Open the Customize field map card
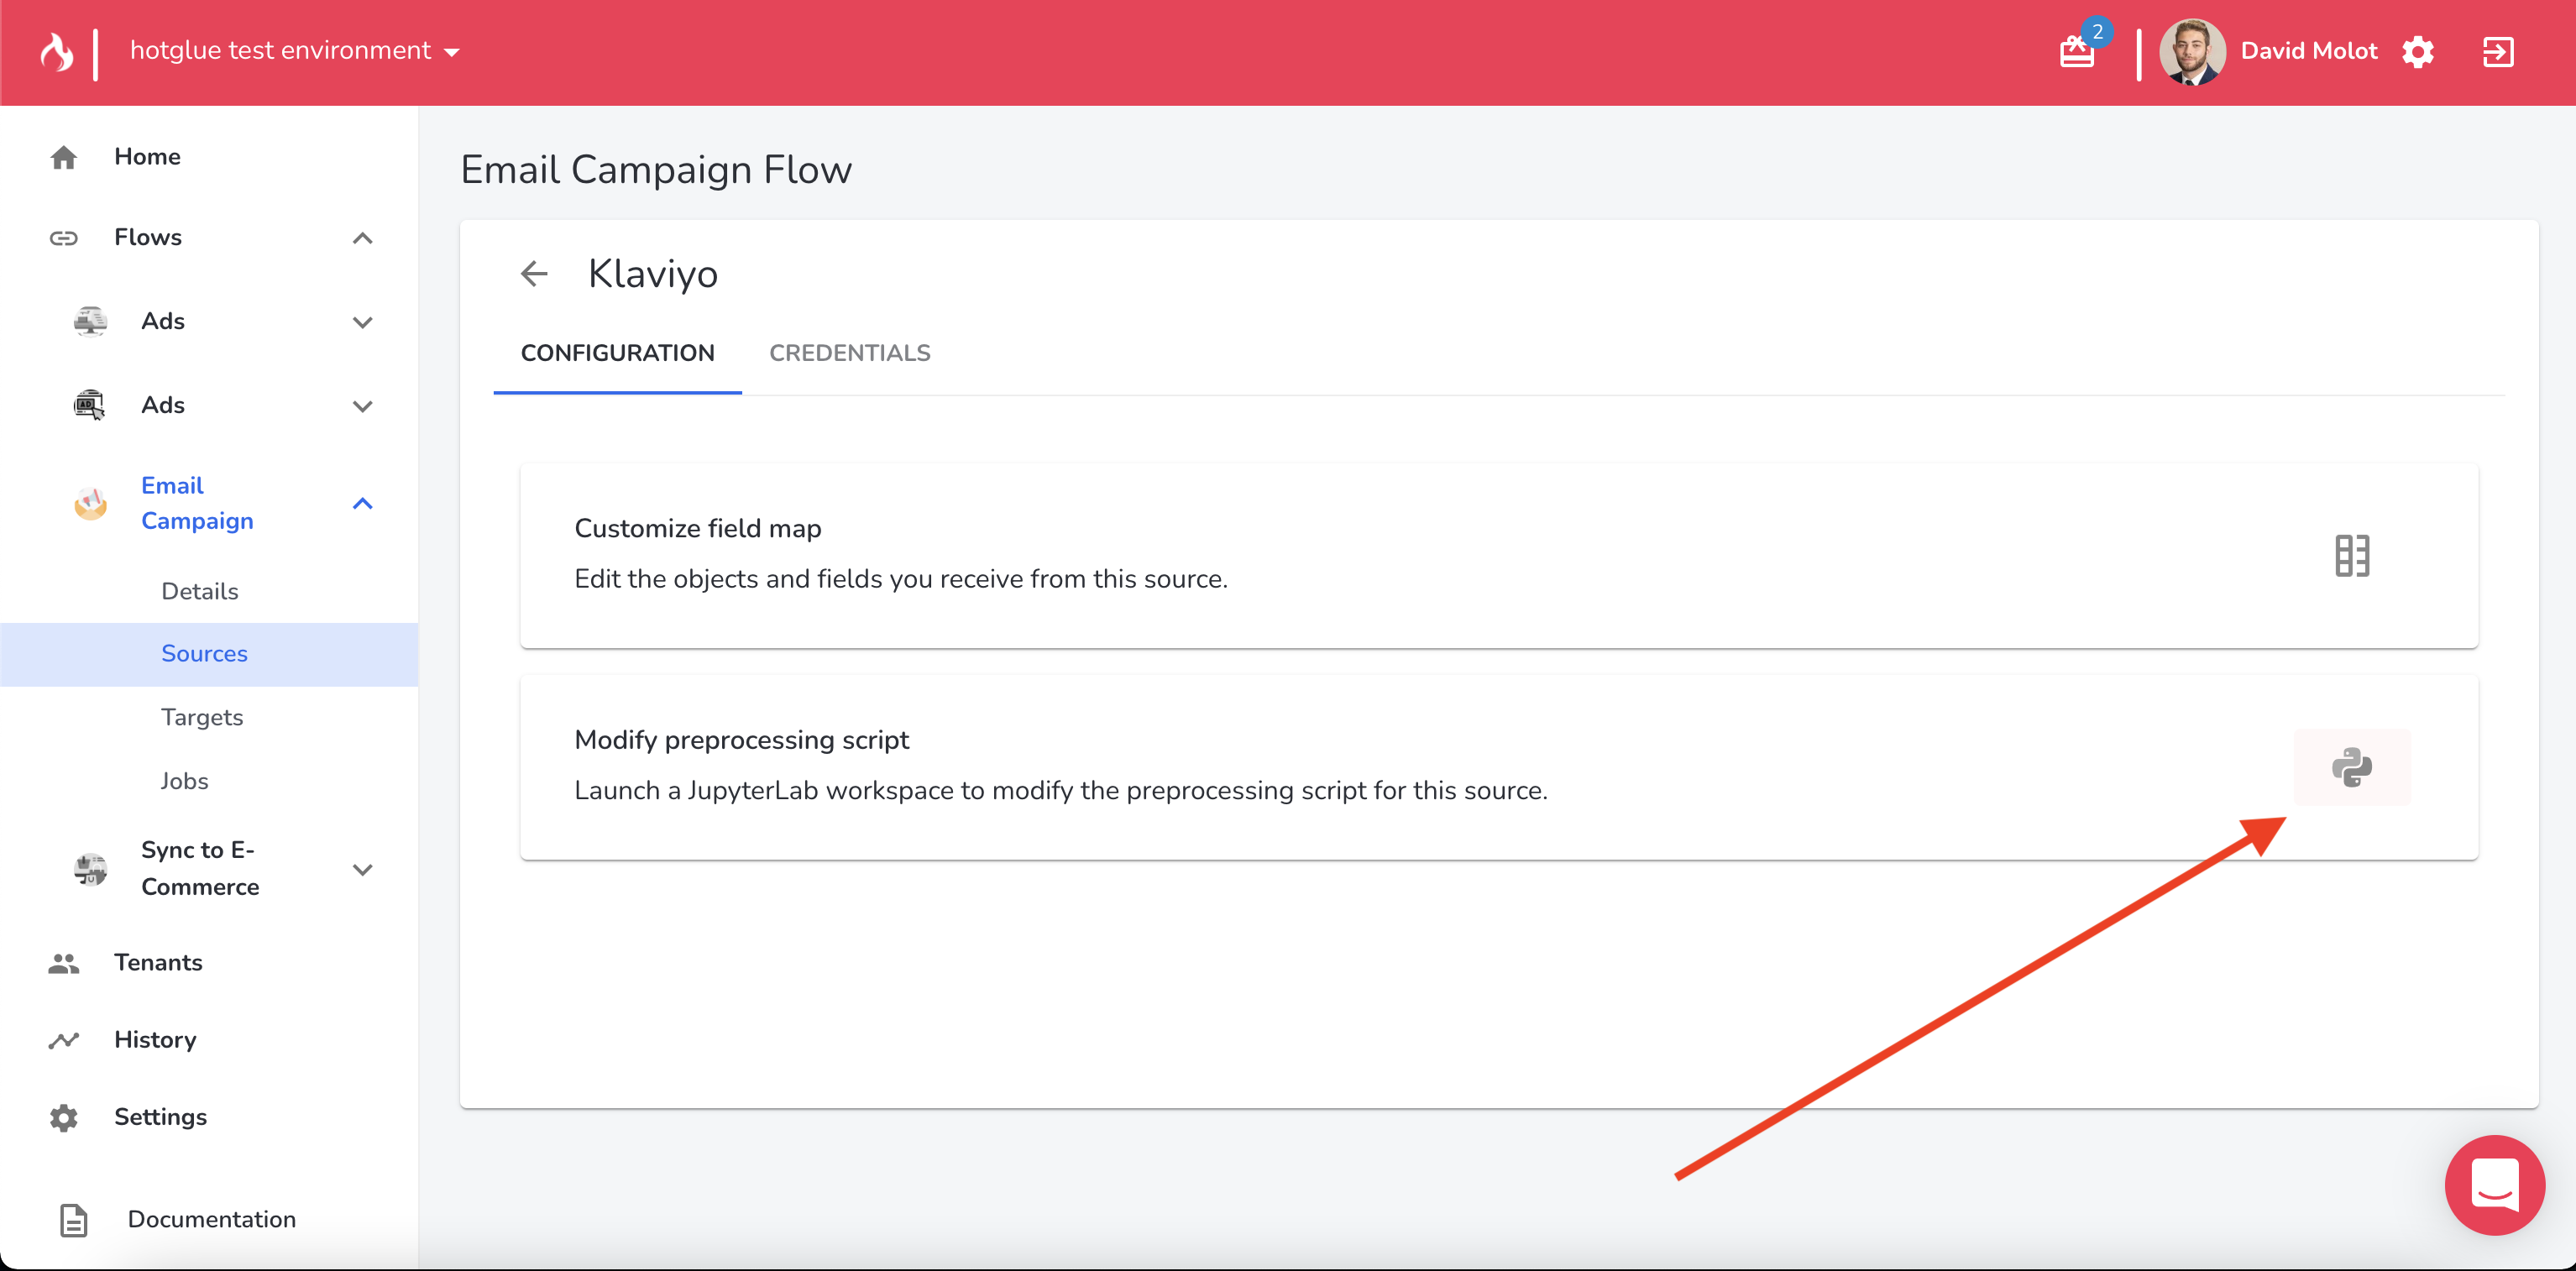 coord(1400,554)
